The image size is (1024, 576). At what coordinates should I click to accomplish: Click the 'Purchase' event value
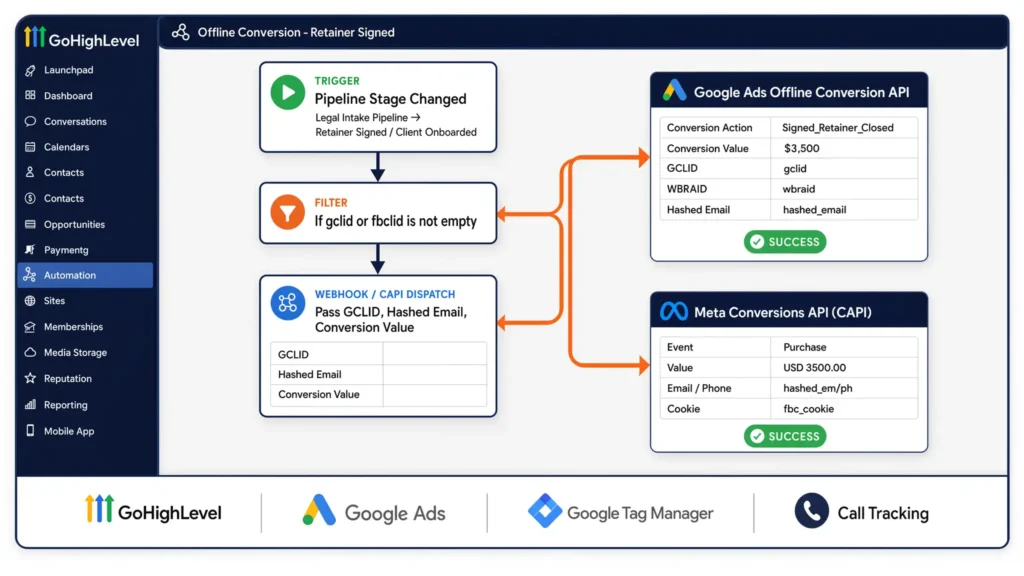805,347
